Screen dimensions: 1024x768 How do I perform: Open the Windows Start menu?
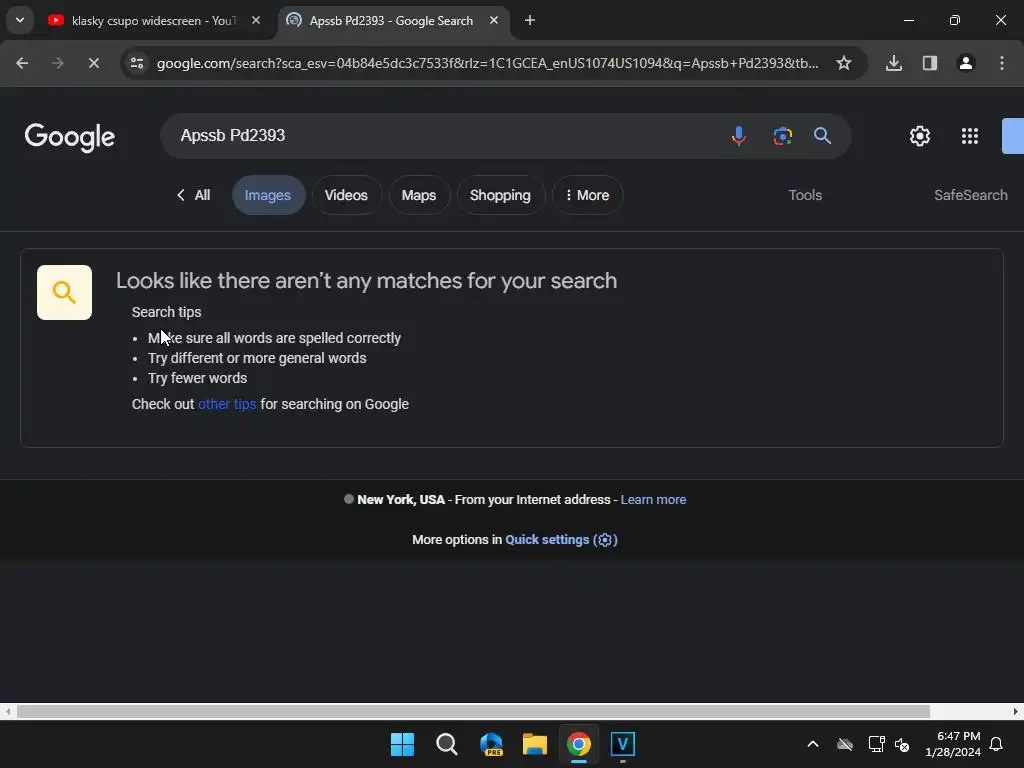pyautogui.click(x=402, y=744)
